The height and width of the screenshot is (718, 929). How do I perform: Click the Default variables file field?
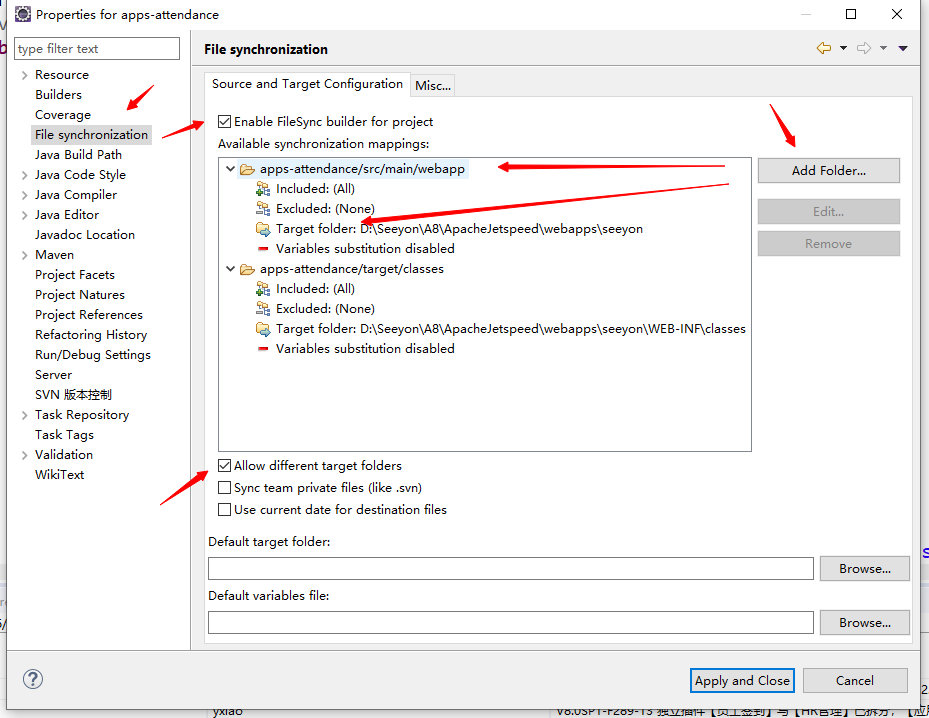(511, 623)
